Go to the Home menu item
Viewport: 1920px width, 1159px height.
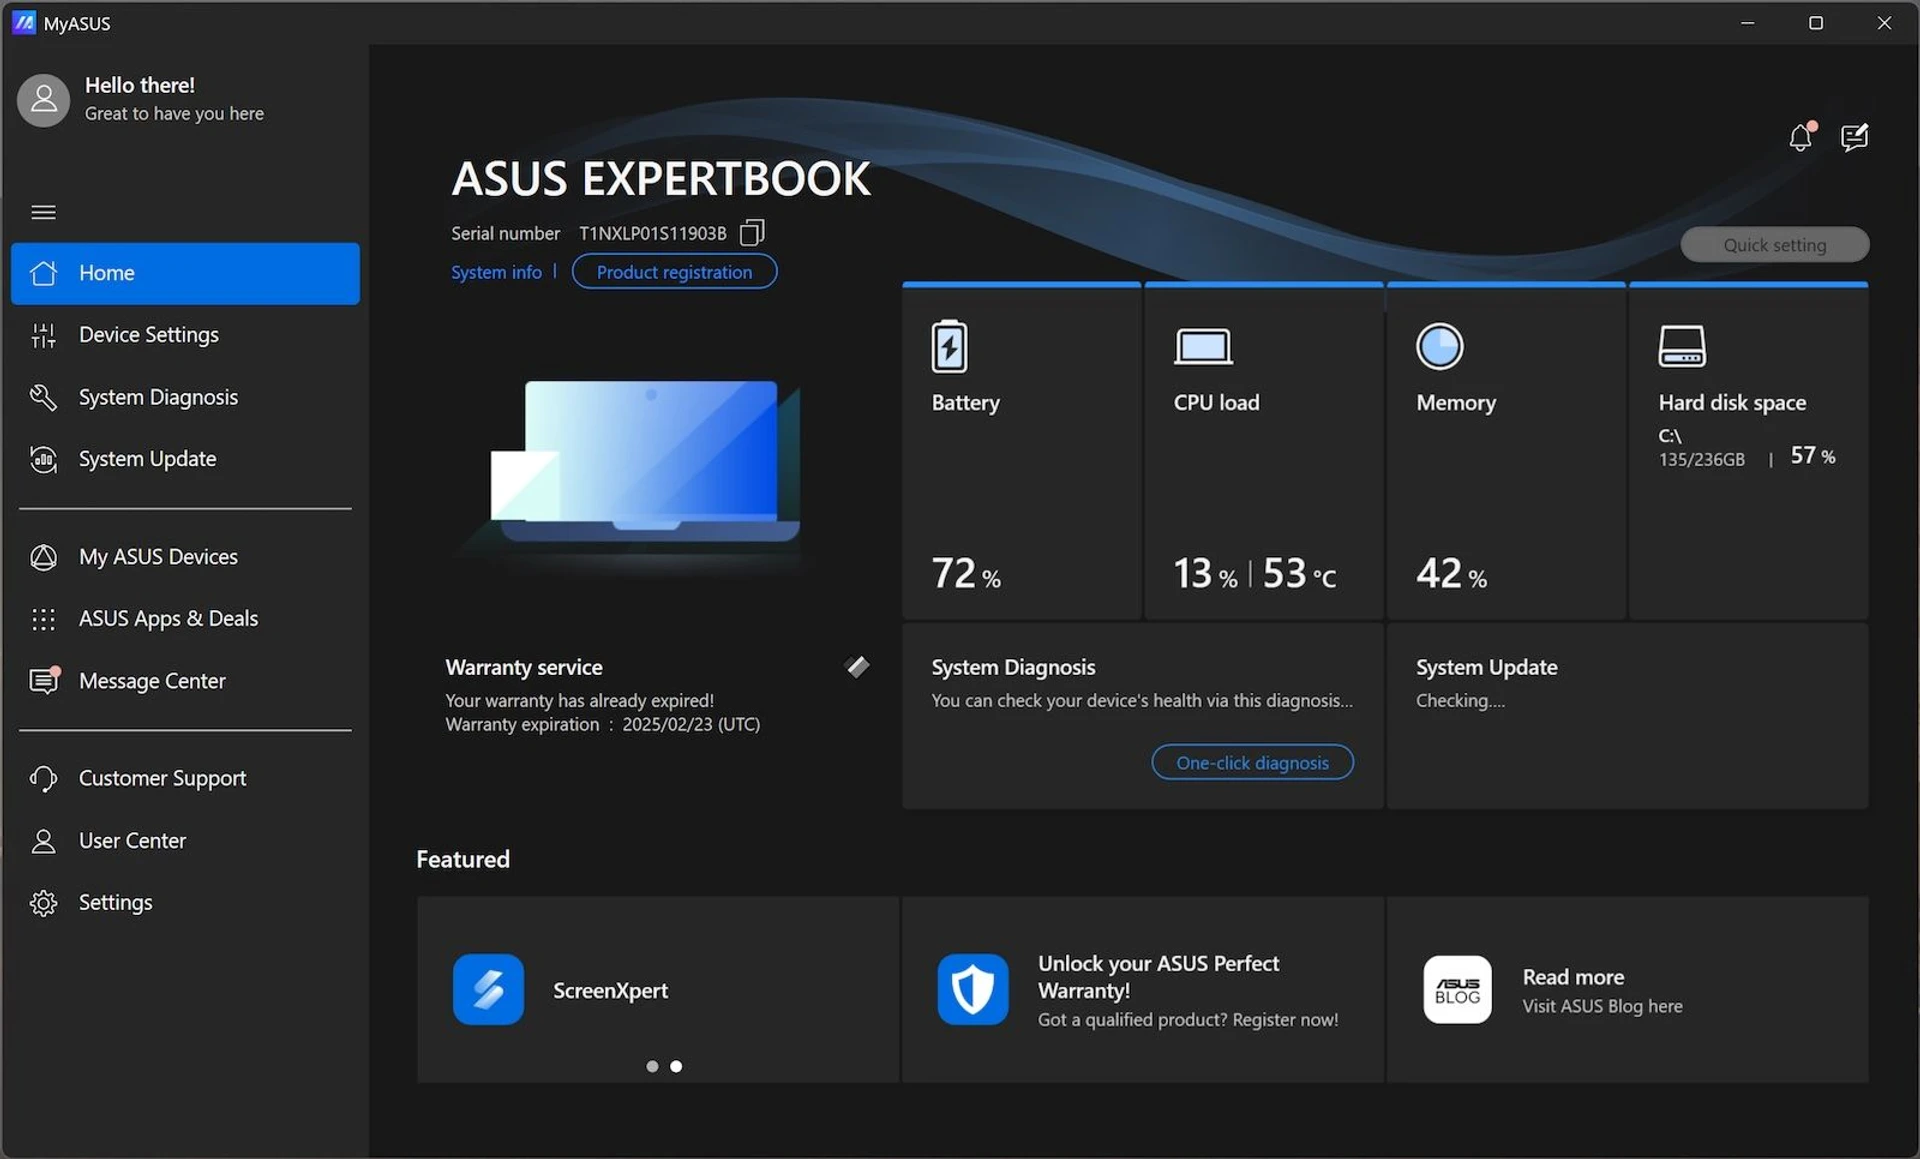(x=185, y=273)
